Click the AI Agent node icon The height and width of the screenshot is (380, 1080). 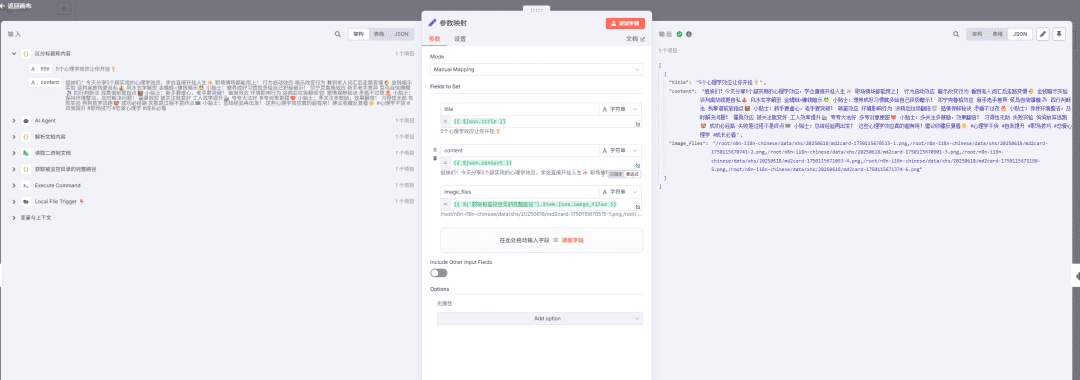pyautogui.click(x=25, y=120)
